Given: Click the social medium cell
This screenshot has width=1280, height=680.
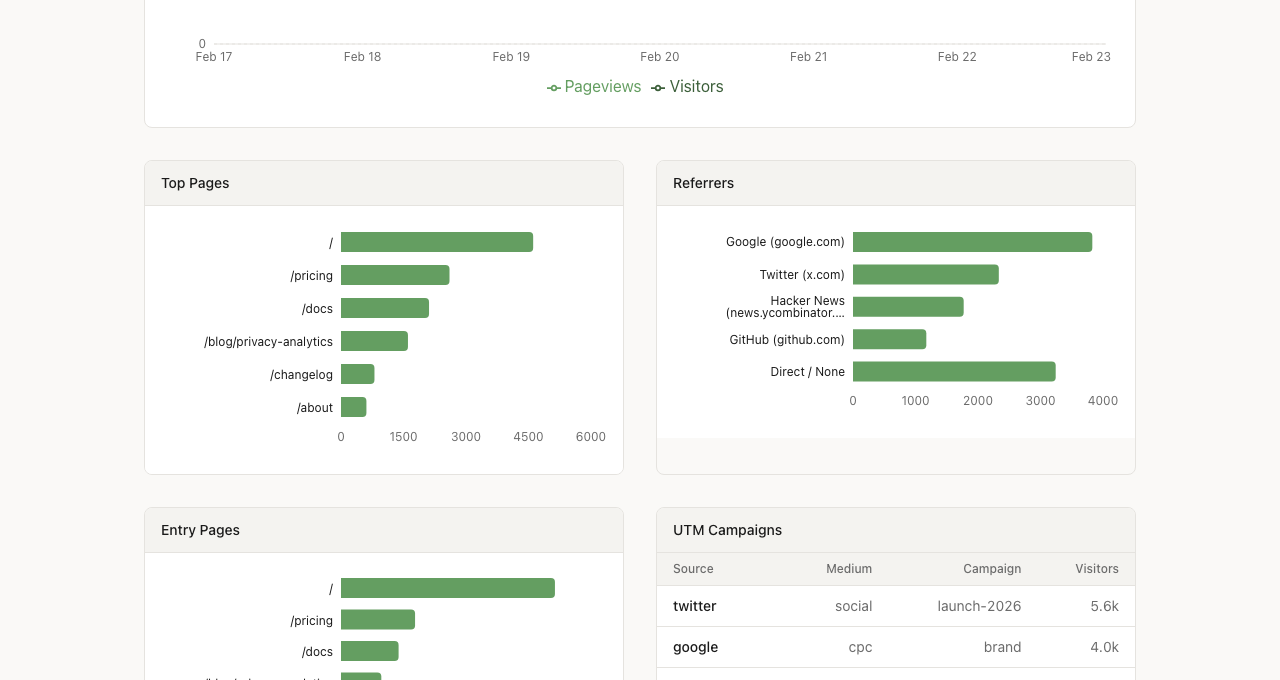Looking at the screenshot, I should pos(854,606).
